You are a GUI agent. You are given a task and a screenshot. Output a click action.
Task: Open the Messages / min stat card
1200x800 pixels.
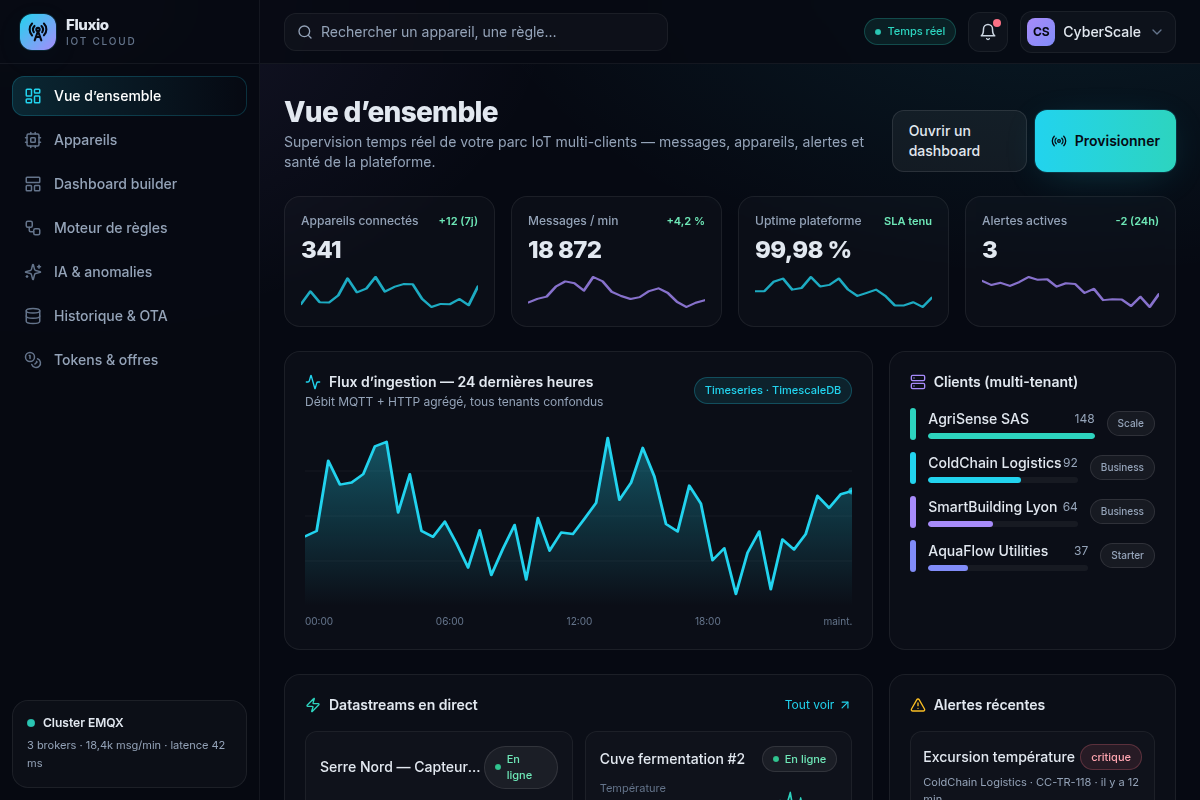click(x=616, y=261)
